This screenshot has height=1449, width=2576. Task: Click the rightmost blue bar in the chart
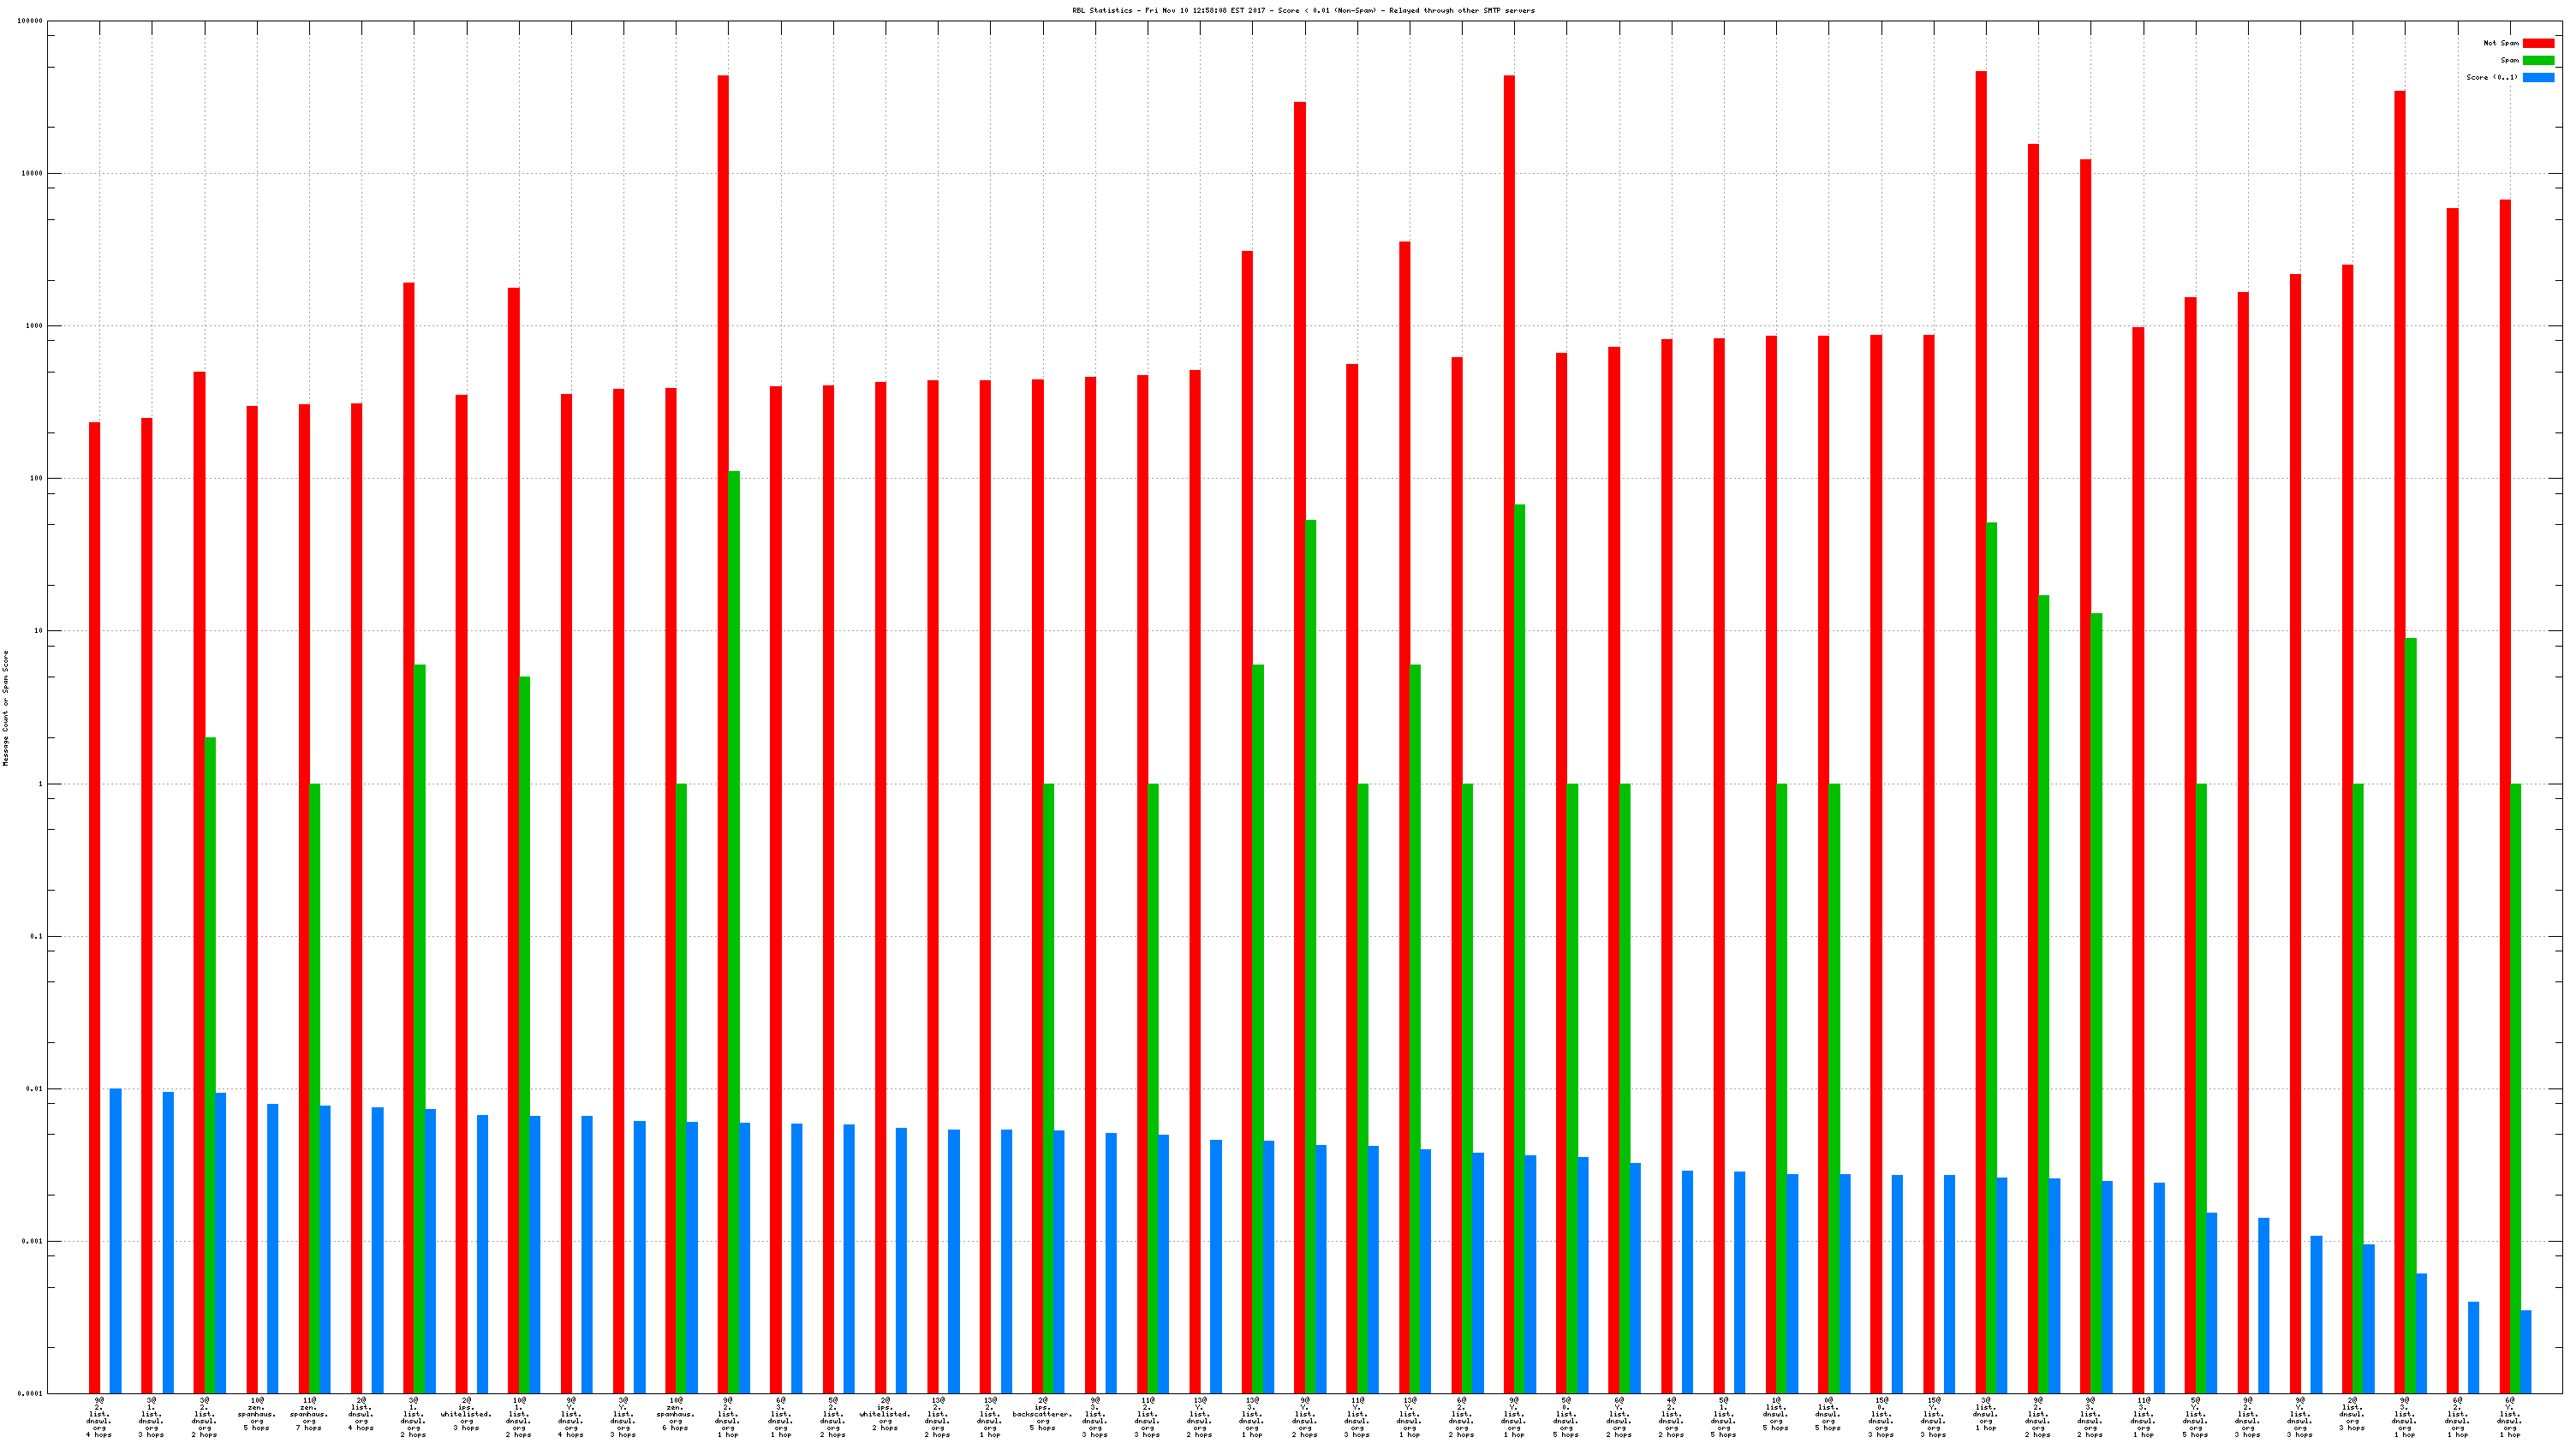2526,1351
